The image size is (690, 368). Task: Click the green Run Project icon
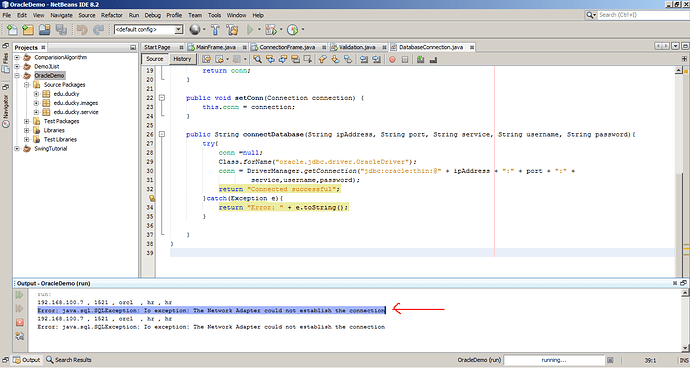(250, 29)
